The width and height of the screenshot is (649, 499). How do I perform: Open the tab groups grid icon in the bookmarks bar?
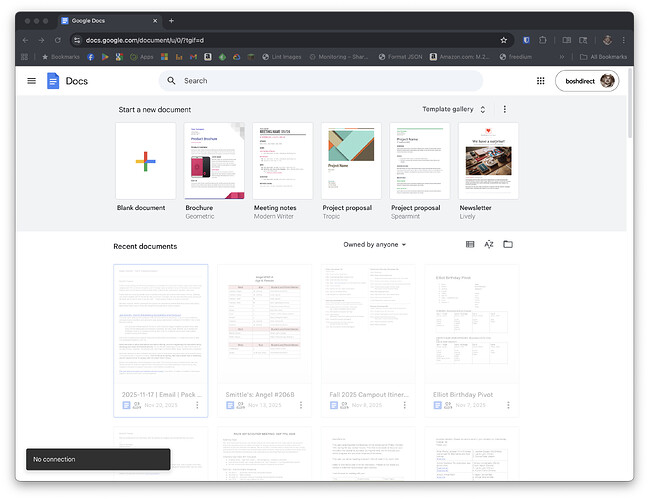[24, 57]
